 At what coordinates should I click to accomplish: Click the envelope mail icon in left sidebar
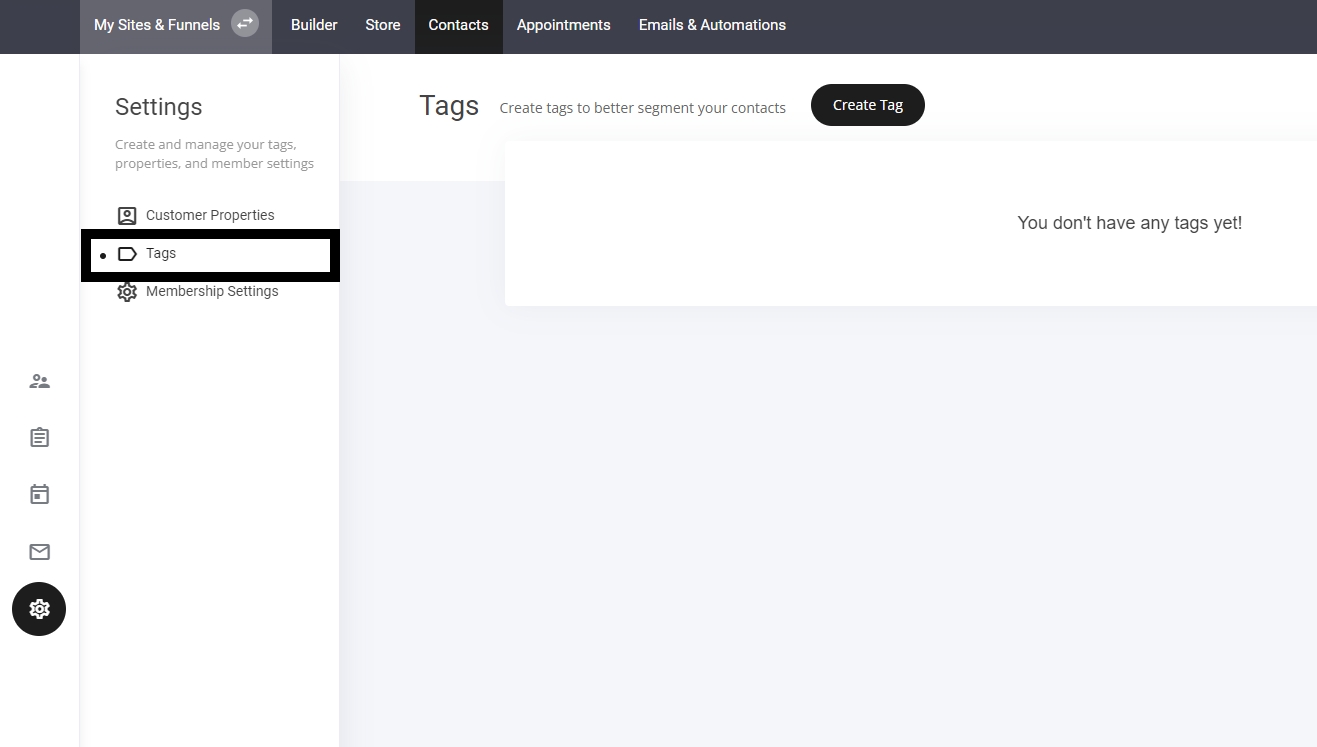pos(39,552)
